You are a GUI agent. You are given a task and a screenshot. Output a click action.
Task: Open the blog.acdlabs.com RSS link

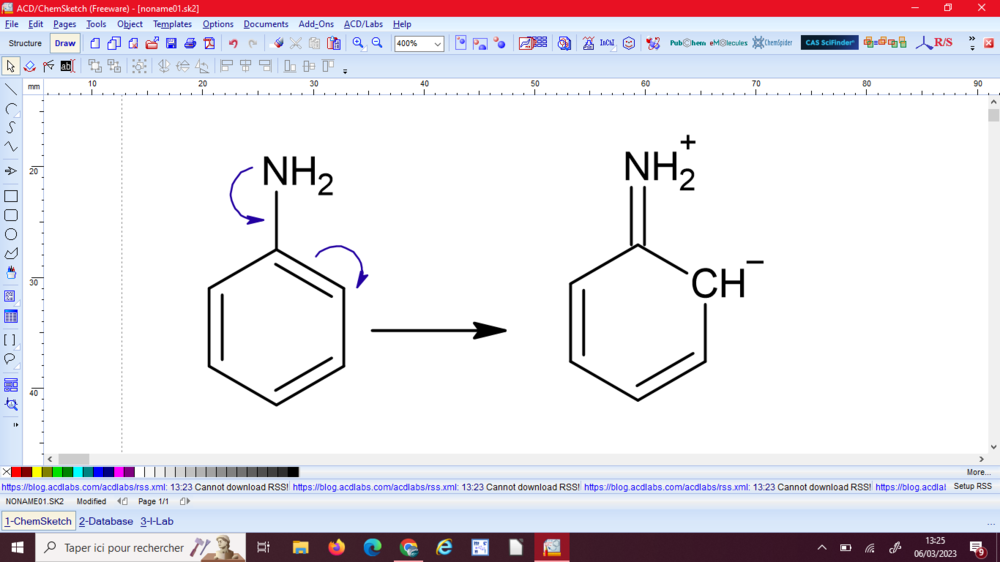(85, 487)
